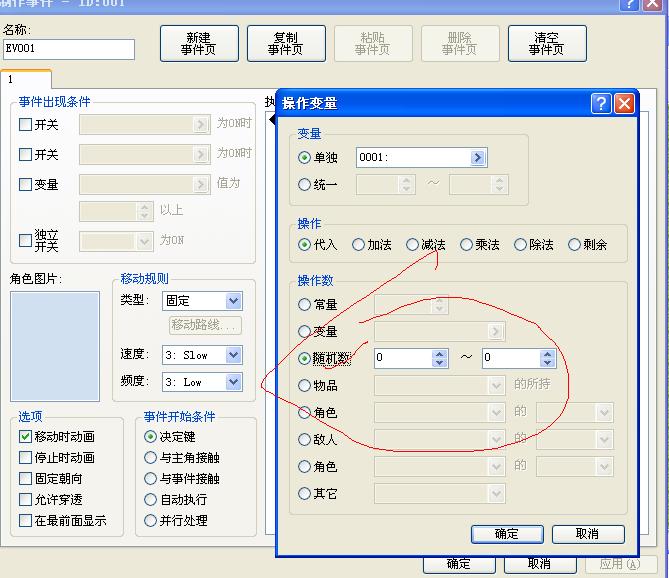Click 确定 in the 操作变量 dialog
The image size is (669, 578).
pos(507,534)
